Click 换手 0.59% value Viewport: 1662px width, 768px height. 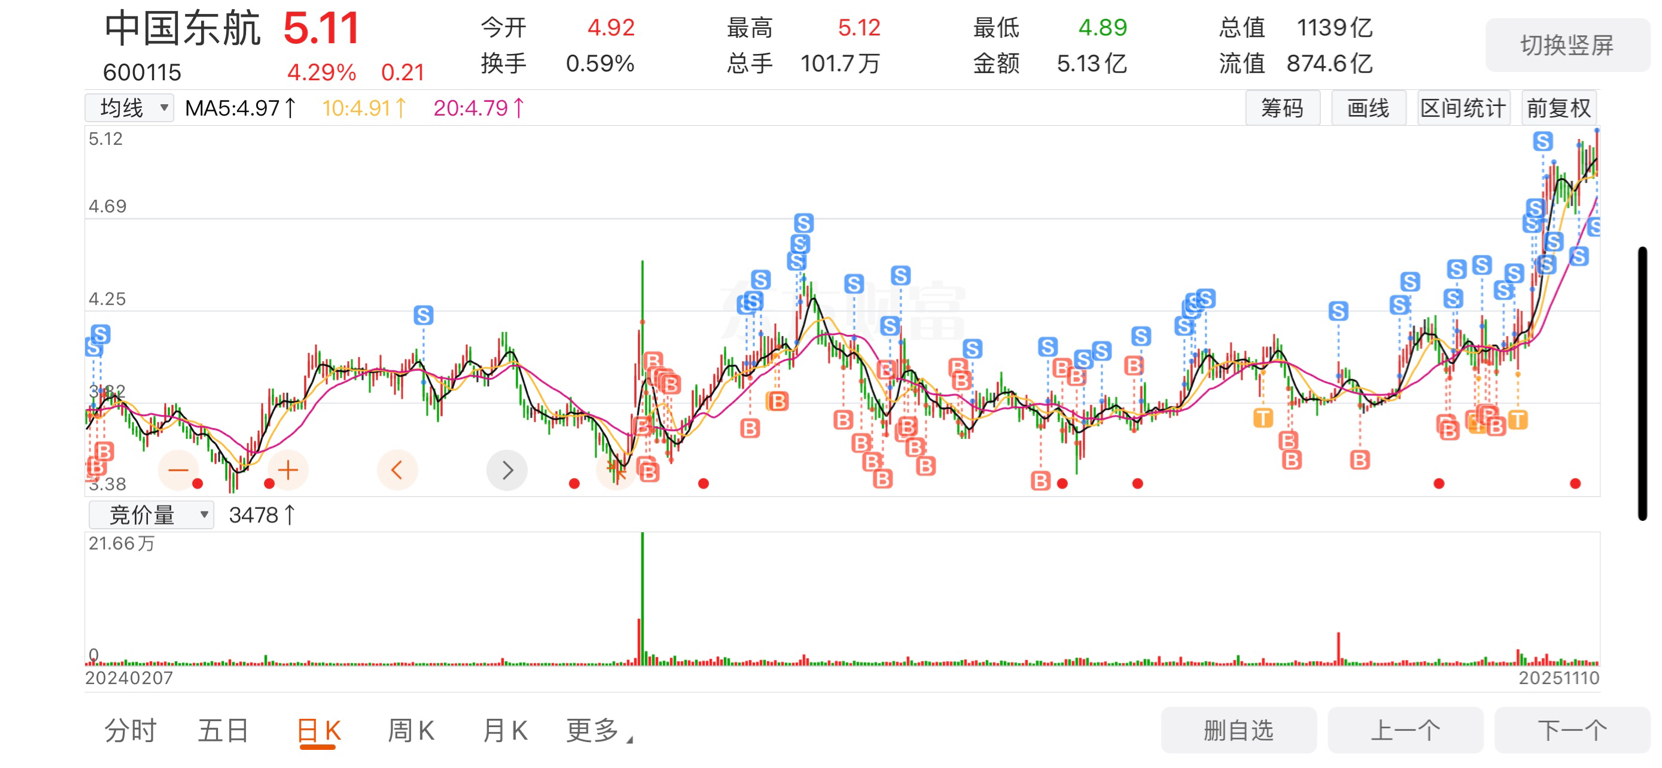coord(600,64)
